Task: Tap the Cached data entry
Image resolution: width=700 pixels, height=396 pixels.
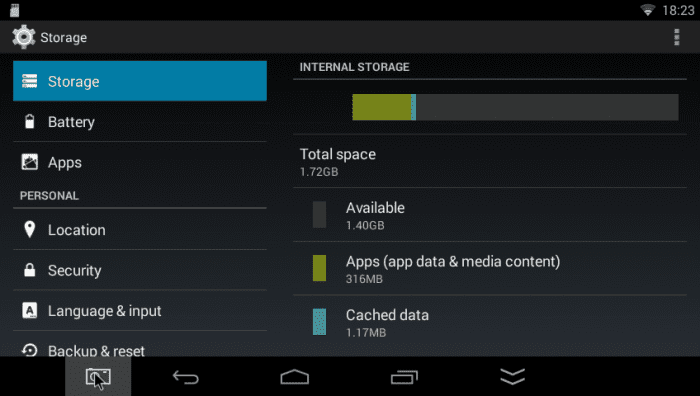Action: tap(490, 322)
